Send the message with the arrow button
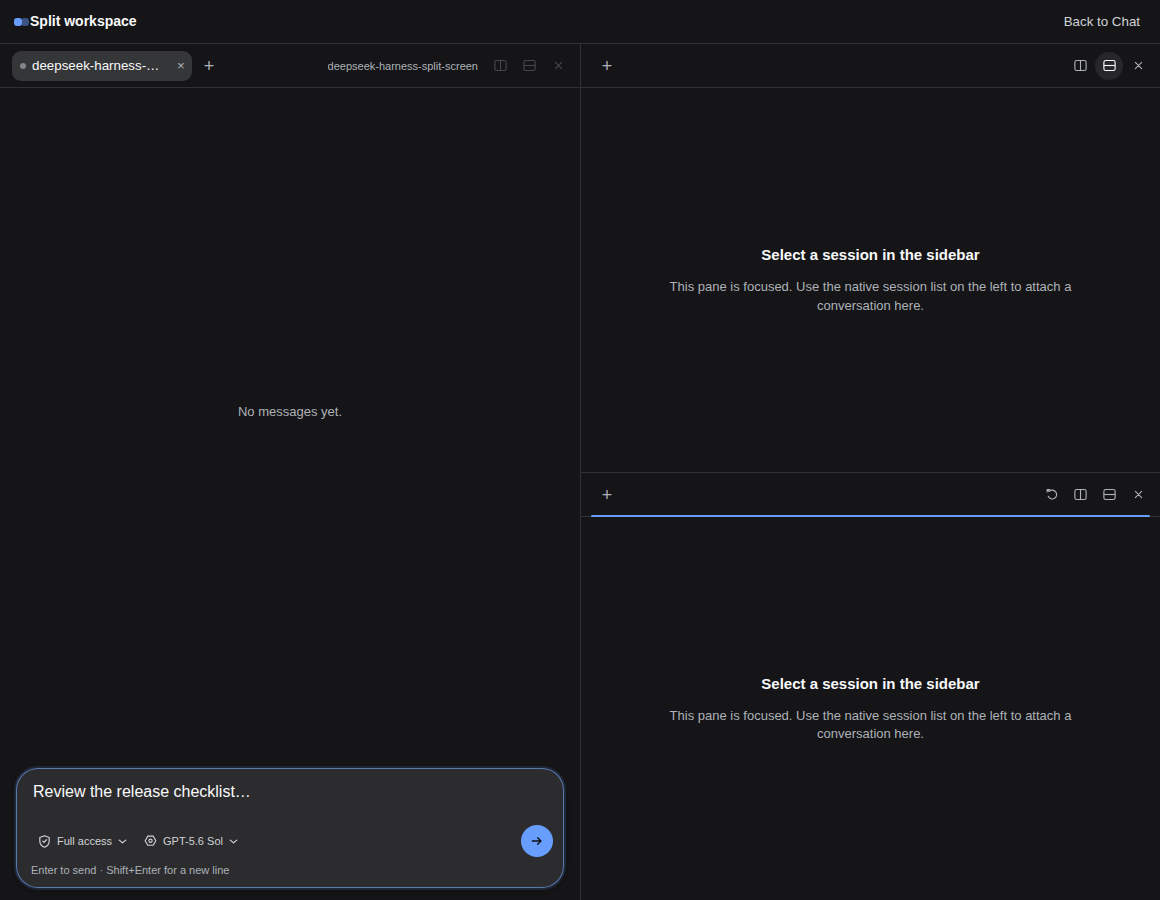Image resolution: width=1160 pixels, height=900 pixels. [x=537, y=841]
